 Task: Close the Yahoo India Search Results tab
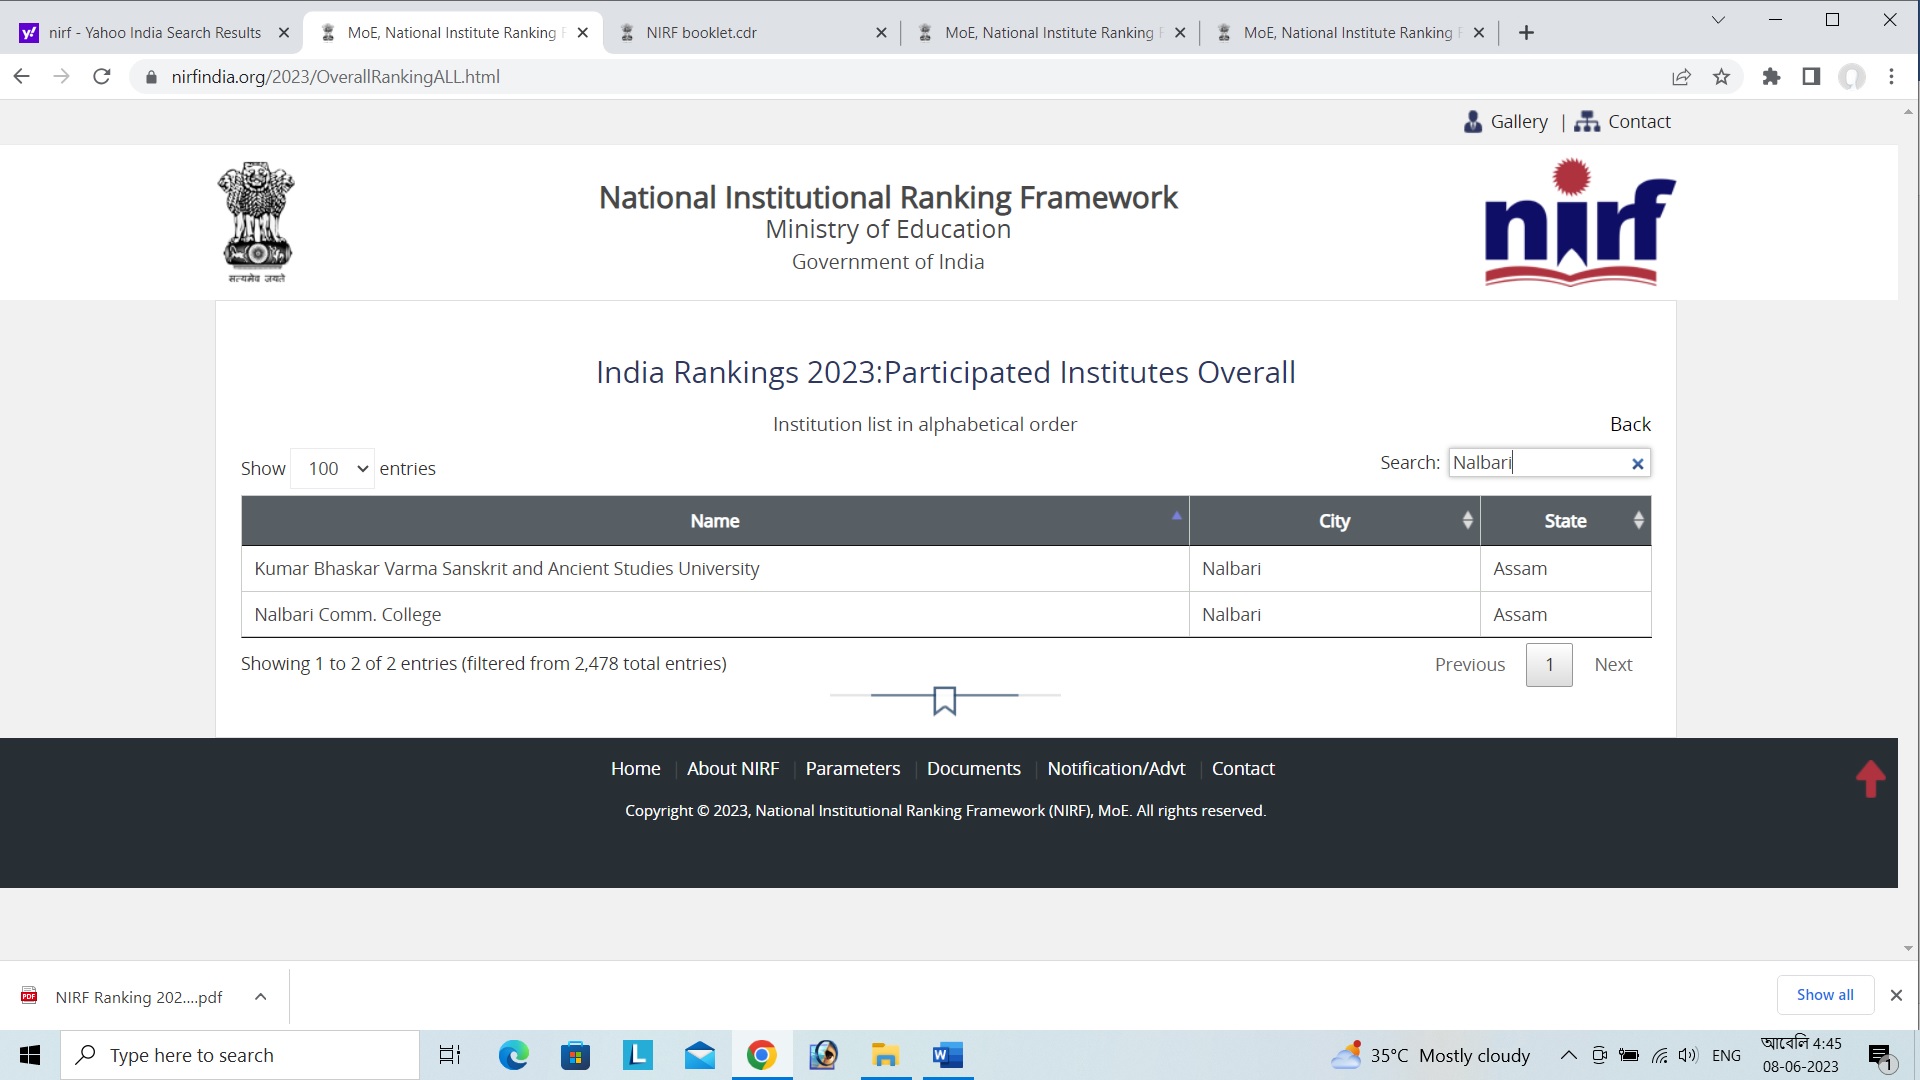tap(284, 33)
